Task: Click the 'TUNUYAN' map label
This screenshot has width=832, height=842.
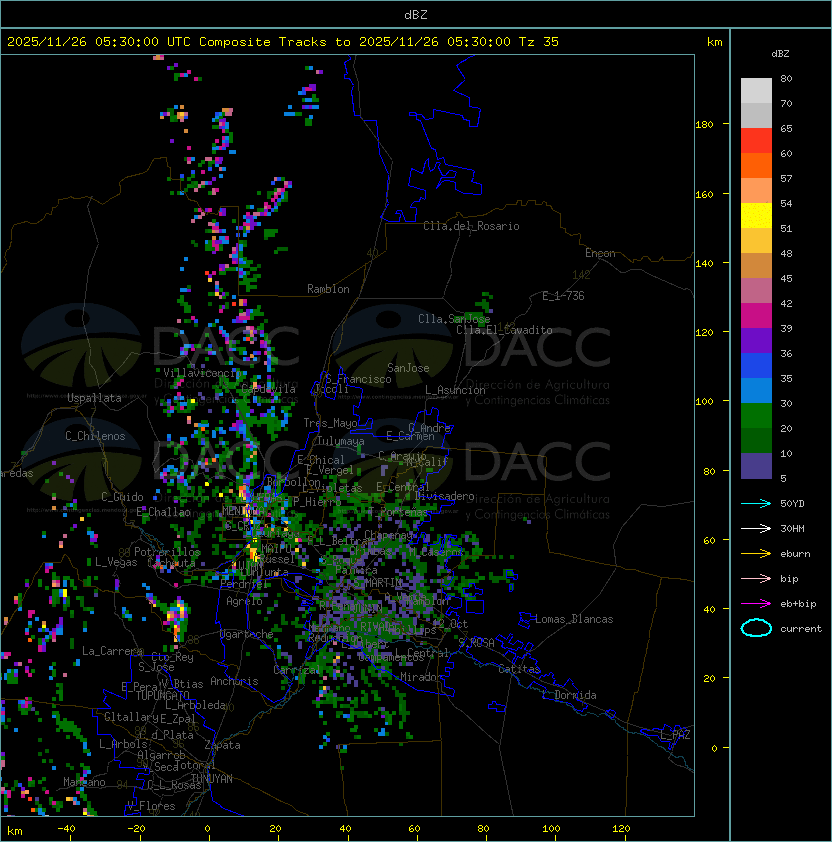Action: click(212, 779)
